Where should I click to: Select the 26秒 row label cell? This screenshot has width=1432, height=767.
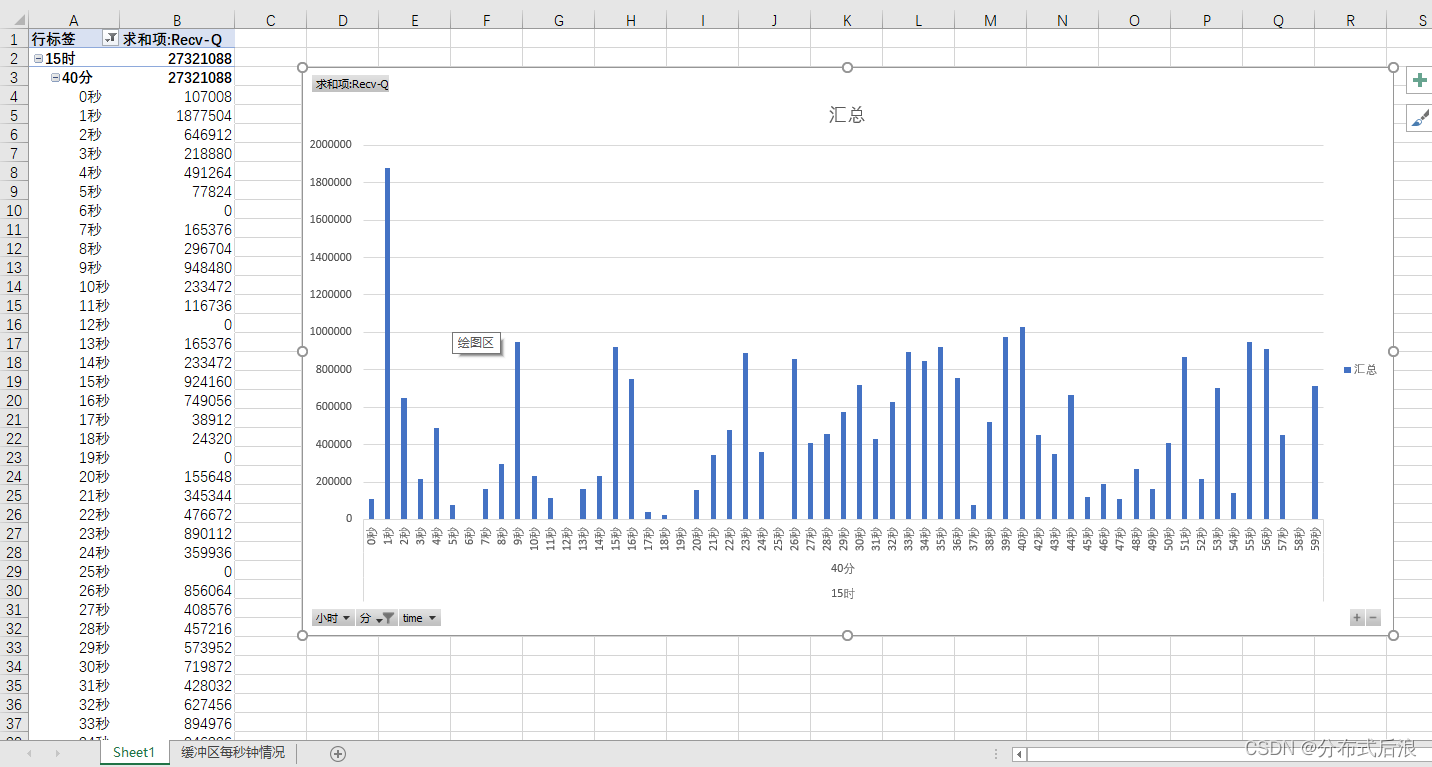73,590
